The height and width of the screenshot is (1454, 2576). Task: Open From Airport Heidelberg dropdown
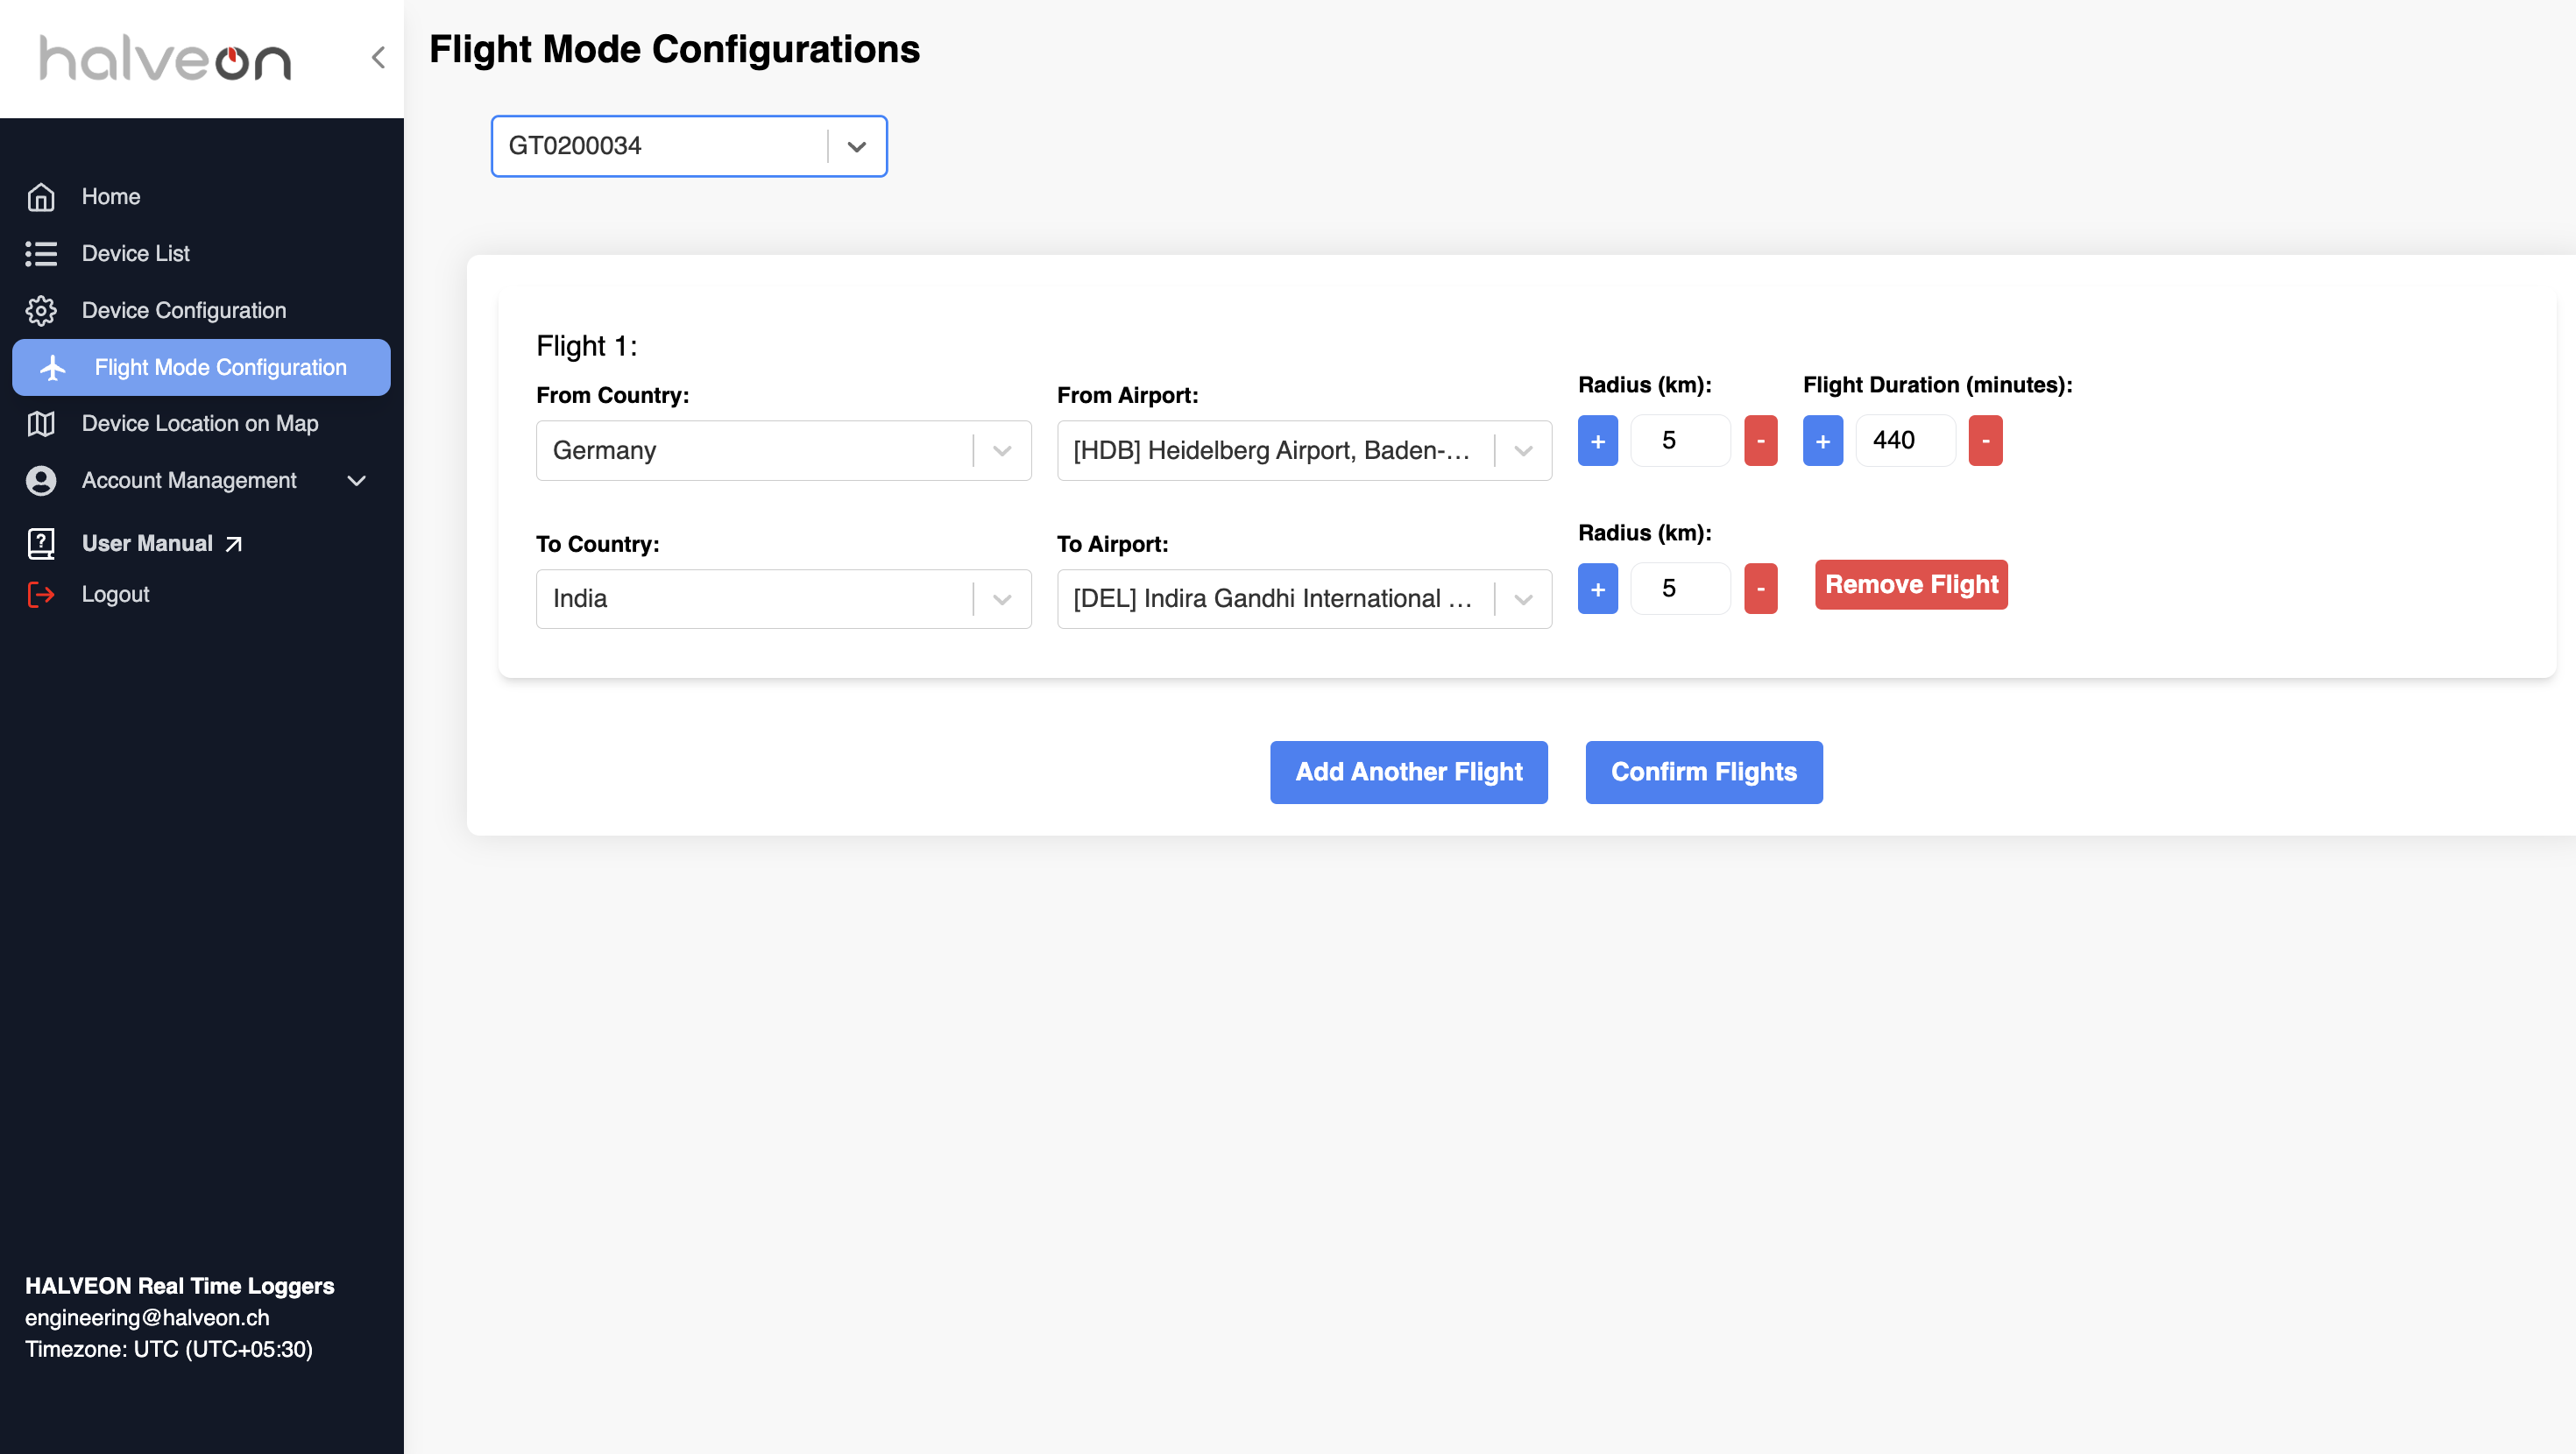pyautogui.click(x=1304, y=451)
